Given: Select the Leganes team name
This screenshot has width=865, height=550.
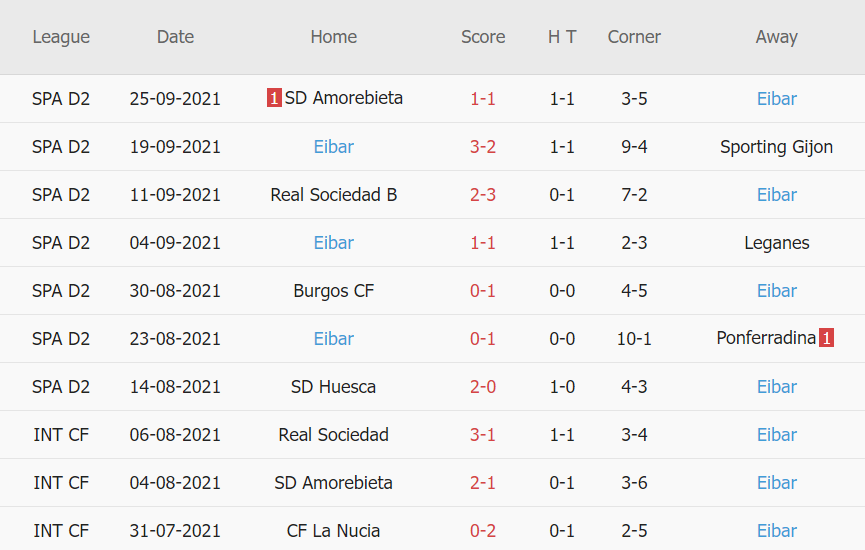Looking at the screenshot, I should (x=776, y=243).
